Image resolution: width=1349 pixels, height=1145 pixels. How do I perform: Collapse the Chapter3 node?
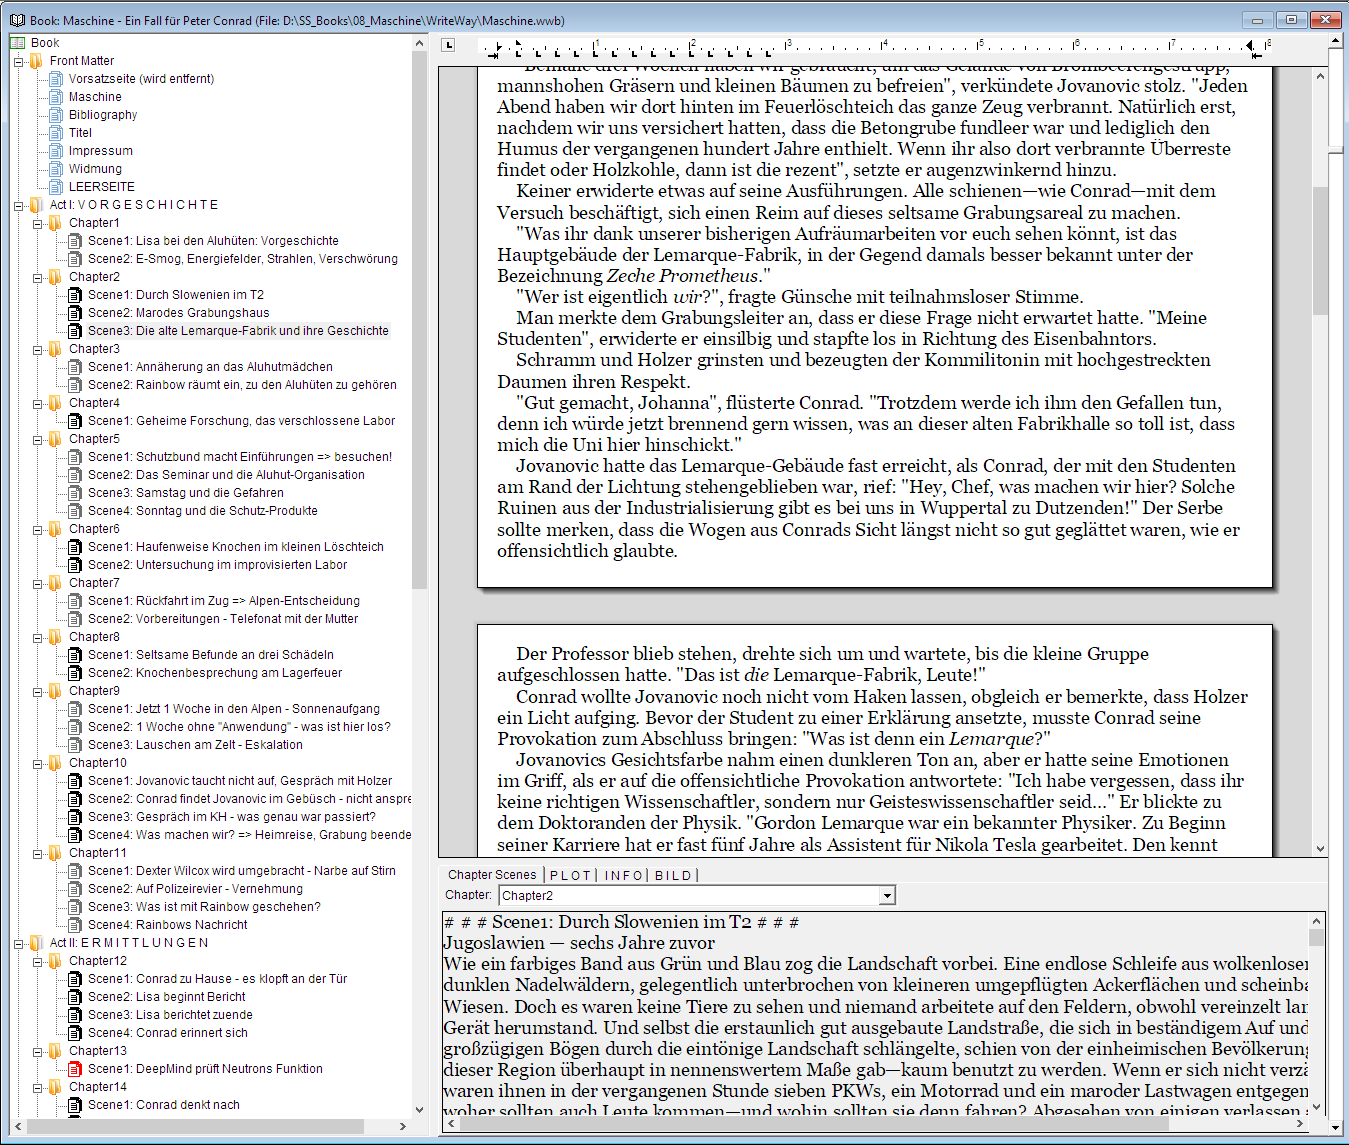[37, 349]
